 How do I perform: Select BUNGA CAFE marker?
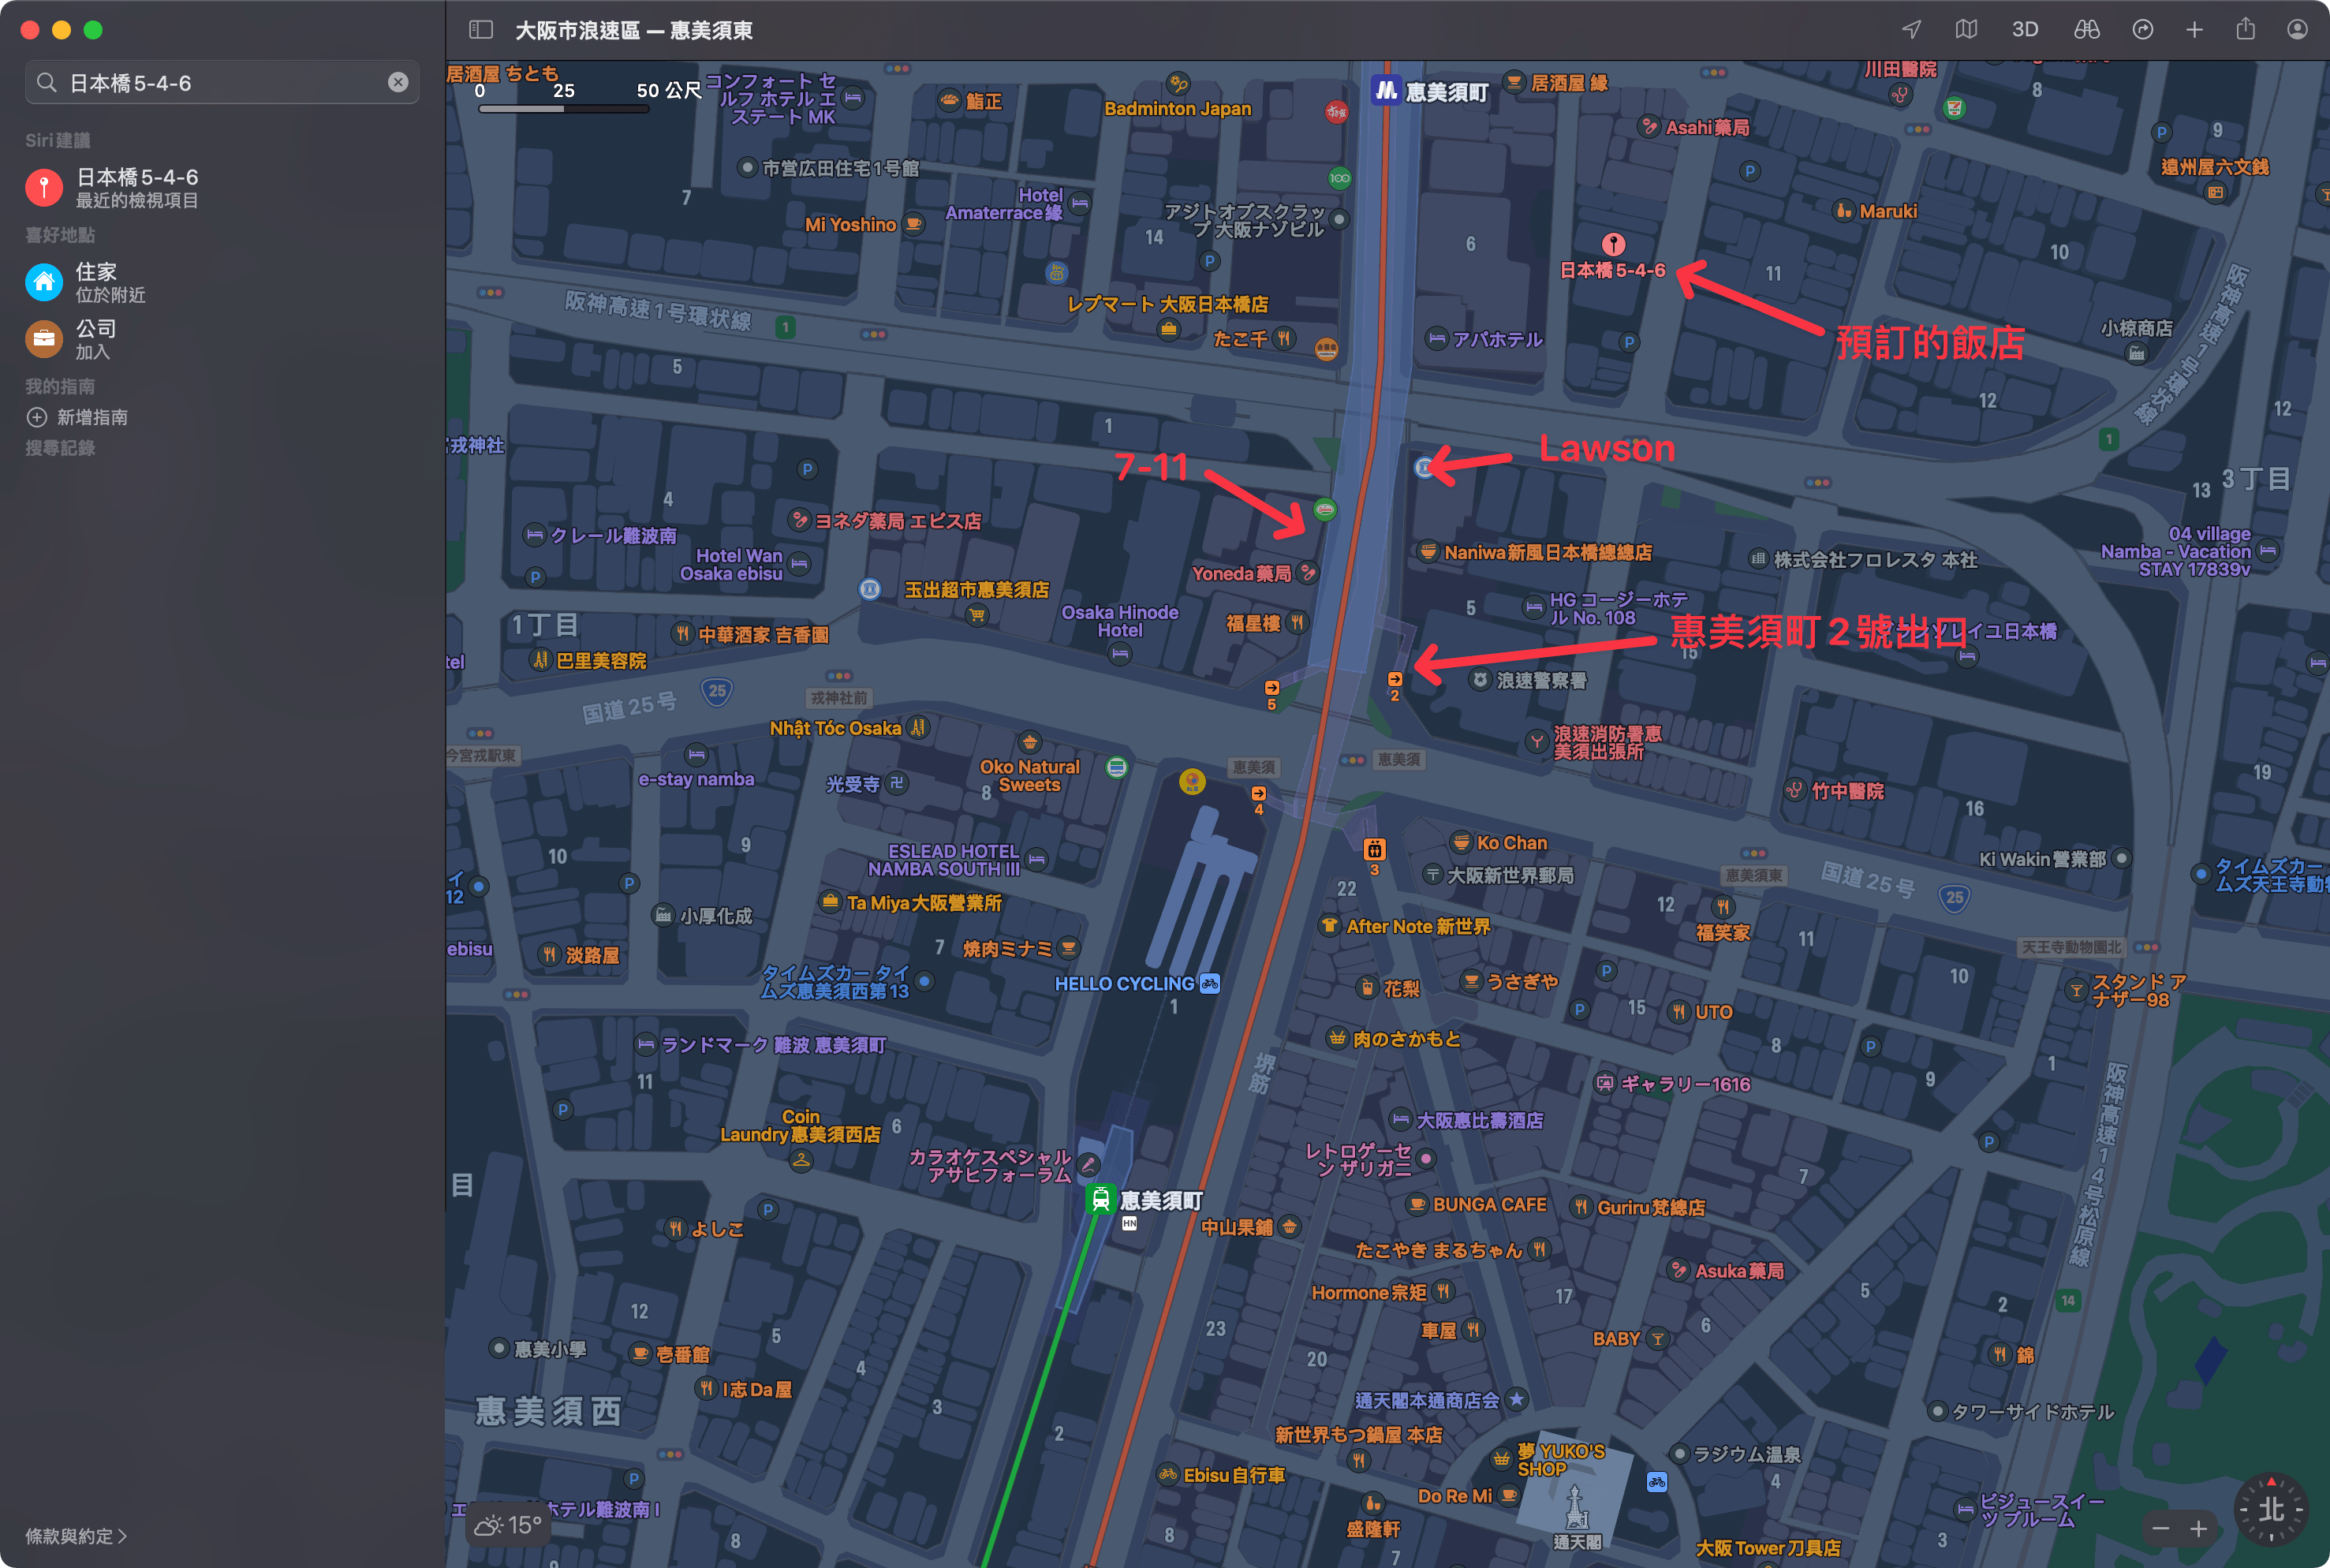pyautogui.click(x=1416, y=1204)
